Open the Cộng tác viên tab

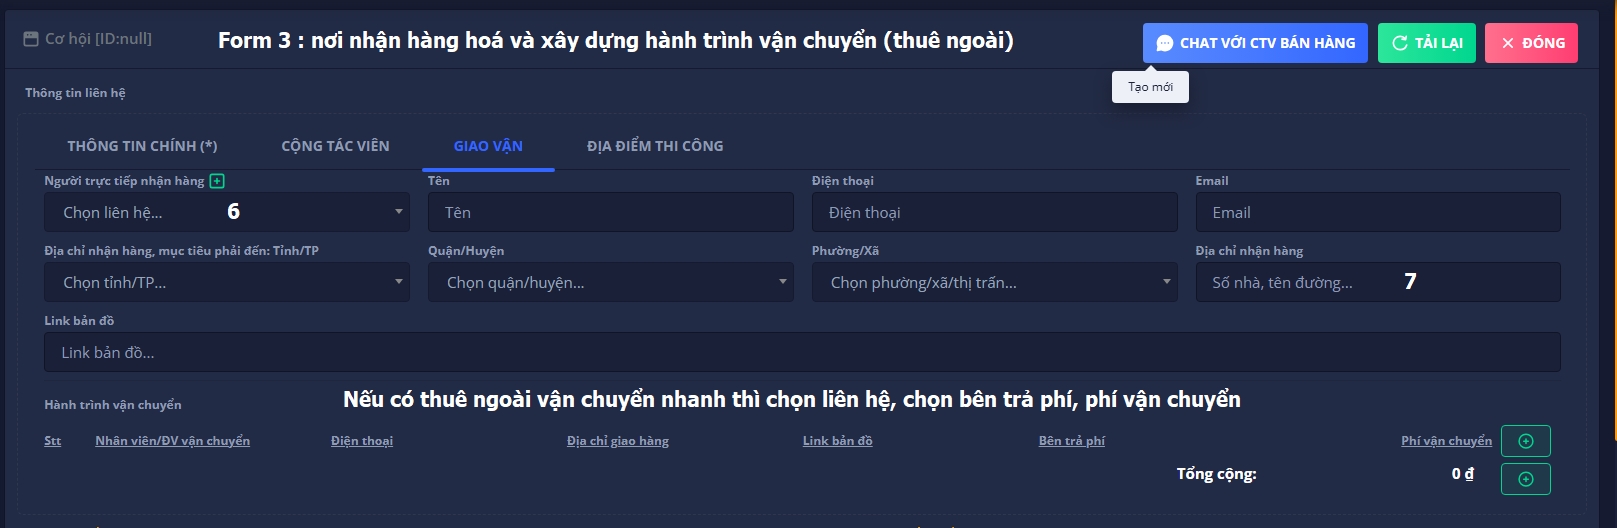[x=335, y=146]
